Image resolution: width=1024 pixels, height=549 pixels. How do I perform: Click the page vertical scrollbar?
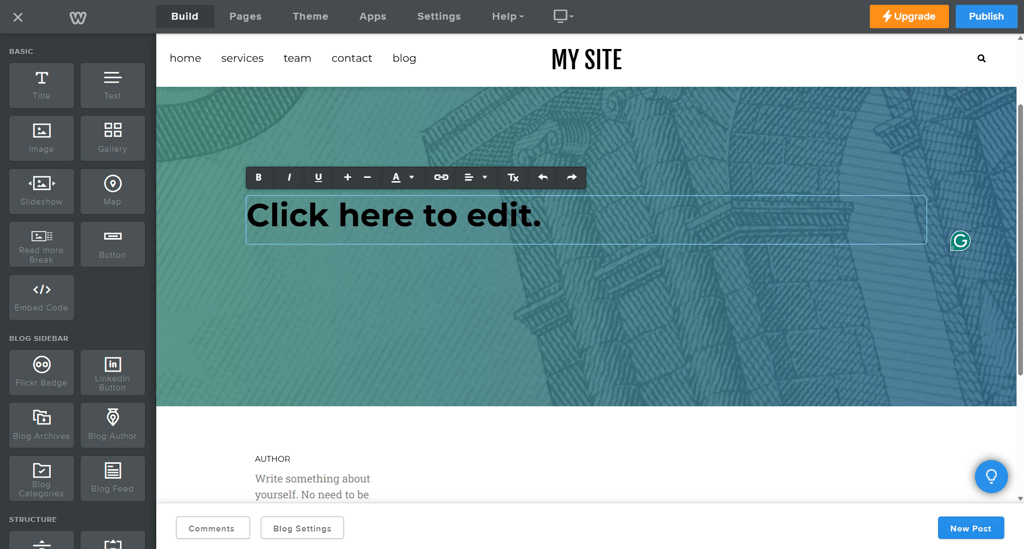point(1020,240)
